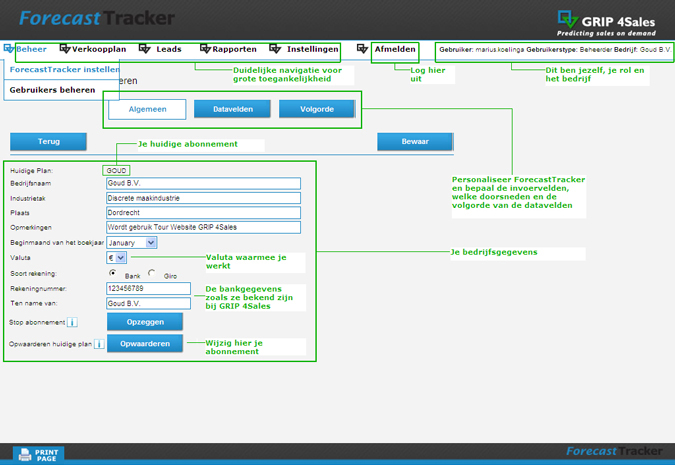Click the icon beside Verkoopplan menu

[x=65, y=49]
